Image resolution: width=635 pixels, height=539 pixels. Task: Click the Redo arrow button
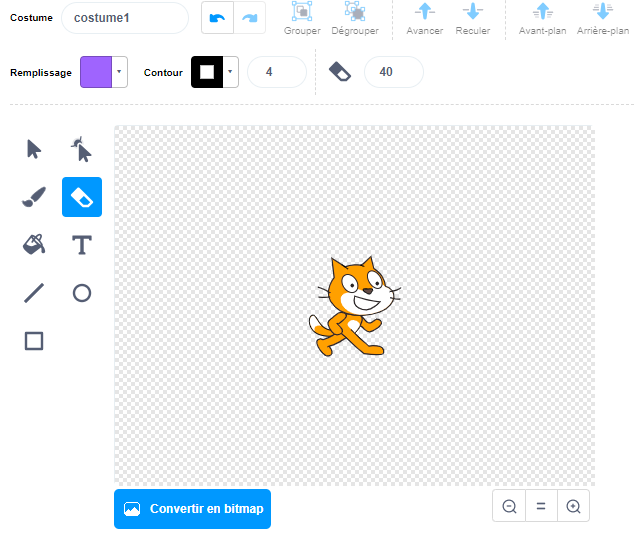click(249, 18)
